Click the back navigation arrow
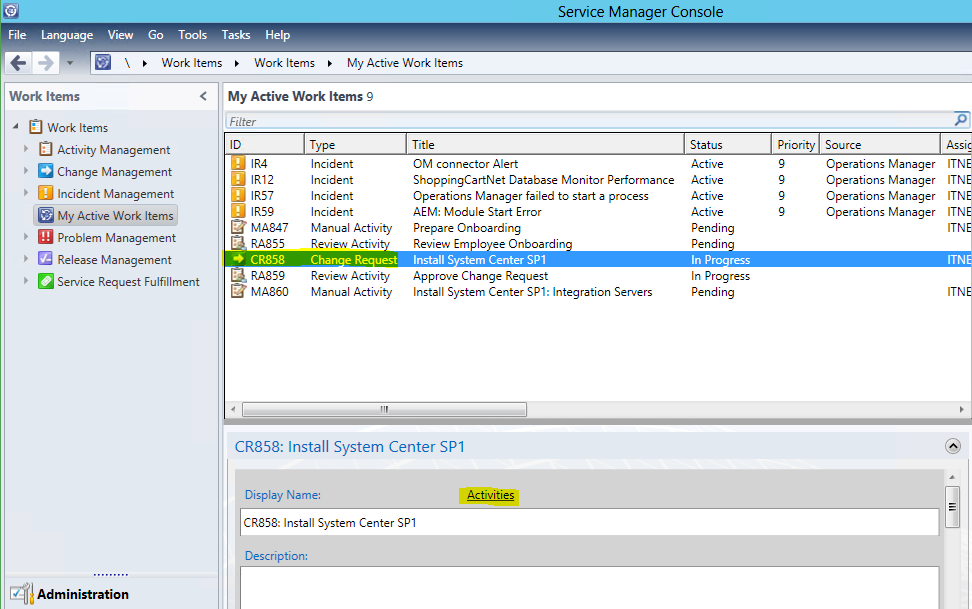The width and height of the screenshot is (972, 609). (18, 63)
